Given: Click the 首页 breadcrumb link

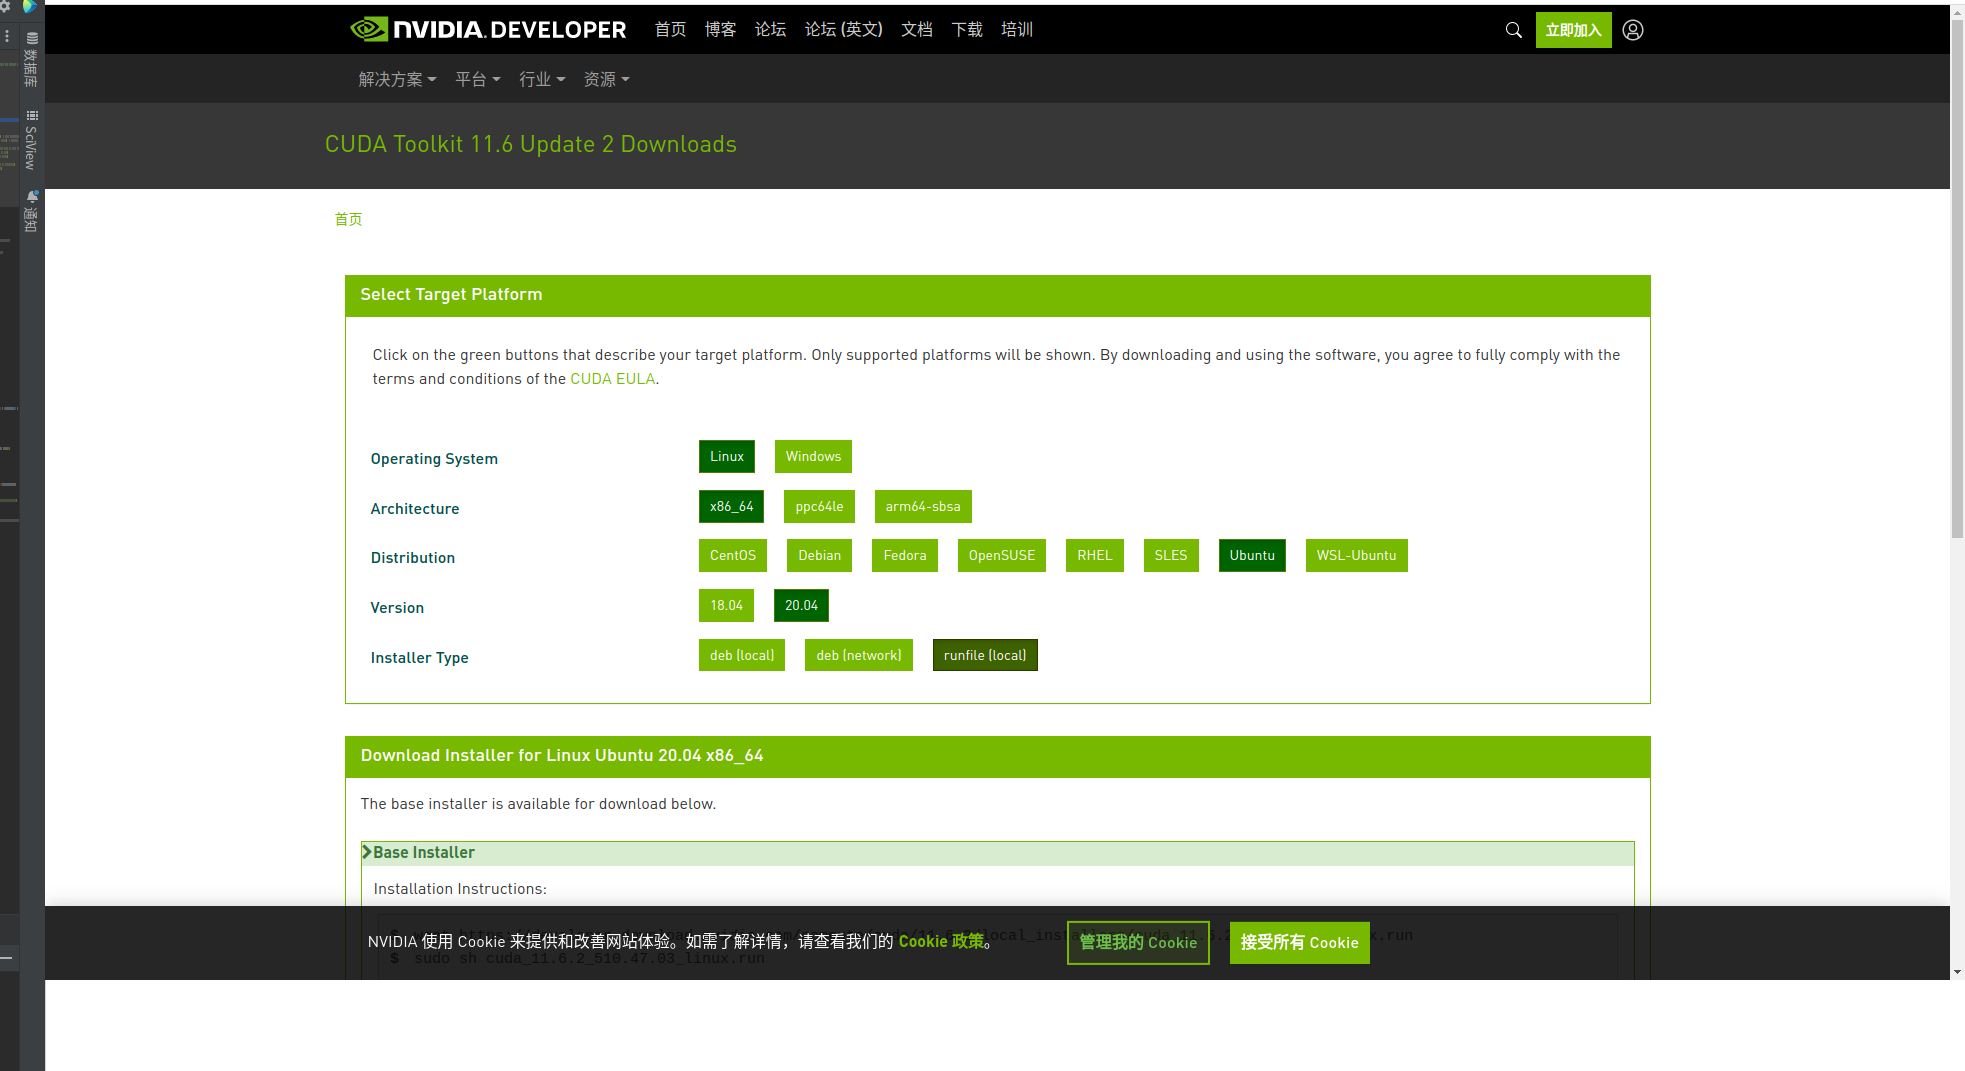Looking at the screenshot, I should pos(348,219).
